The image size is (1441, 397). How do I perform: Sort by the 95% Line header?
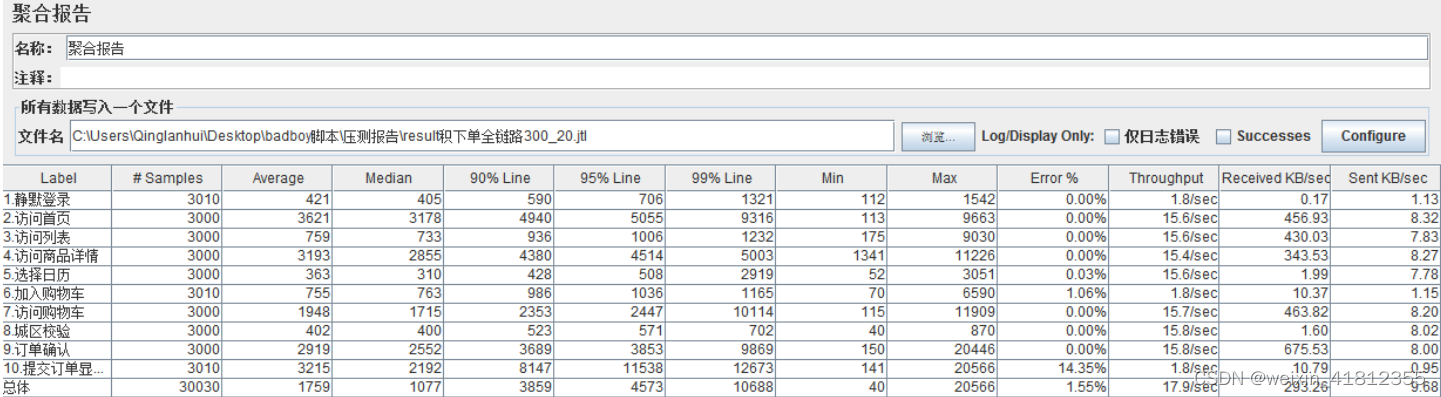(610, 178)
